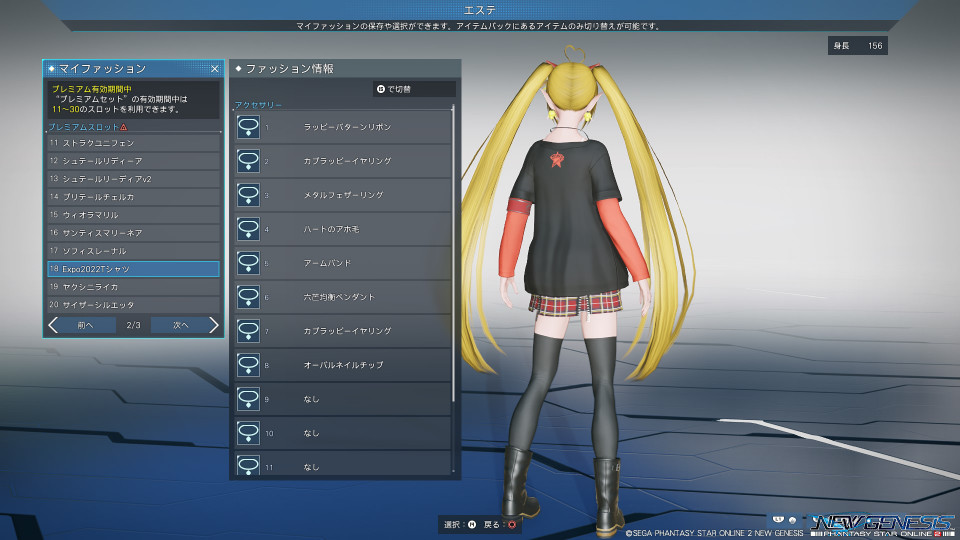Image resolution: width=960 pixels, height=540 pixels.
Task: Click the left arrow chevron beside 前へ
Action: (53, 325)
